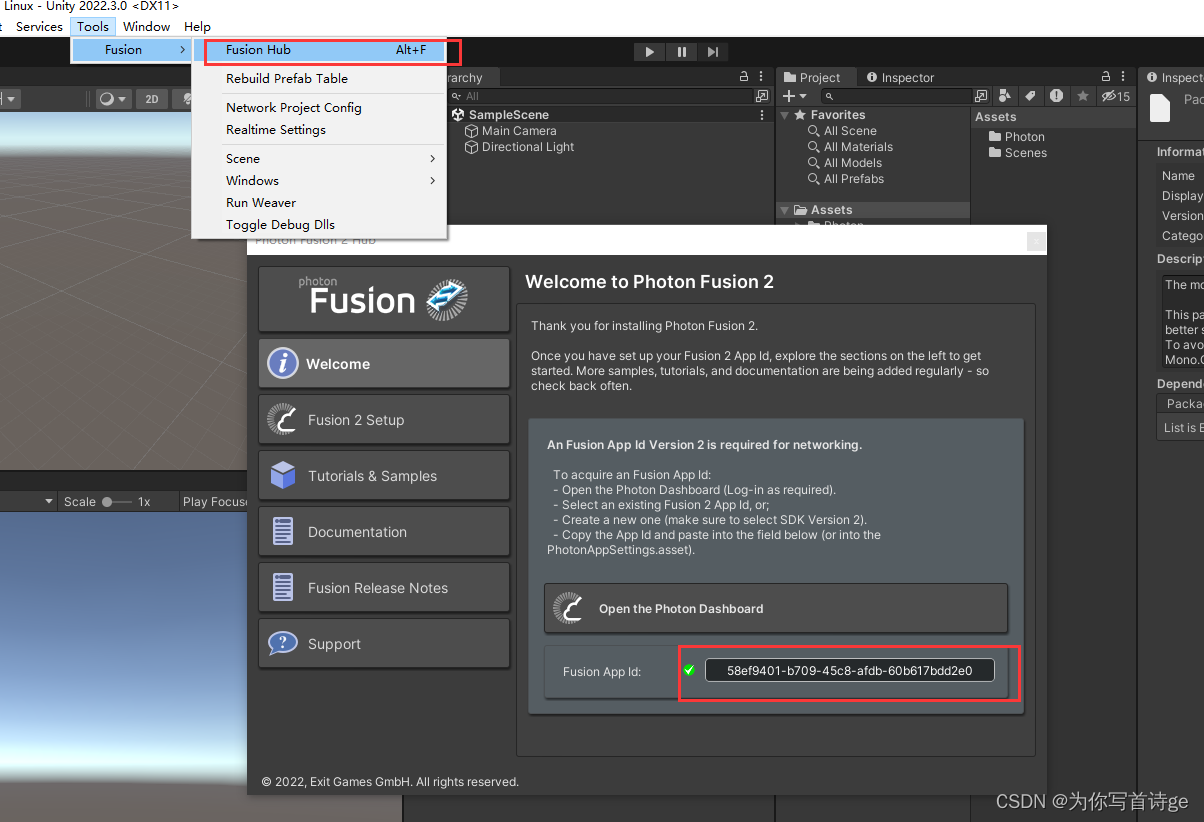The height and width of the screenshot is (822, 1204).
Task: Select All Models saved search
Action: tap(853, 163)
